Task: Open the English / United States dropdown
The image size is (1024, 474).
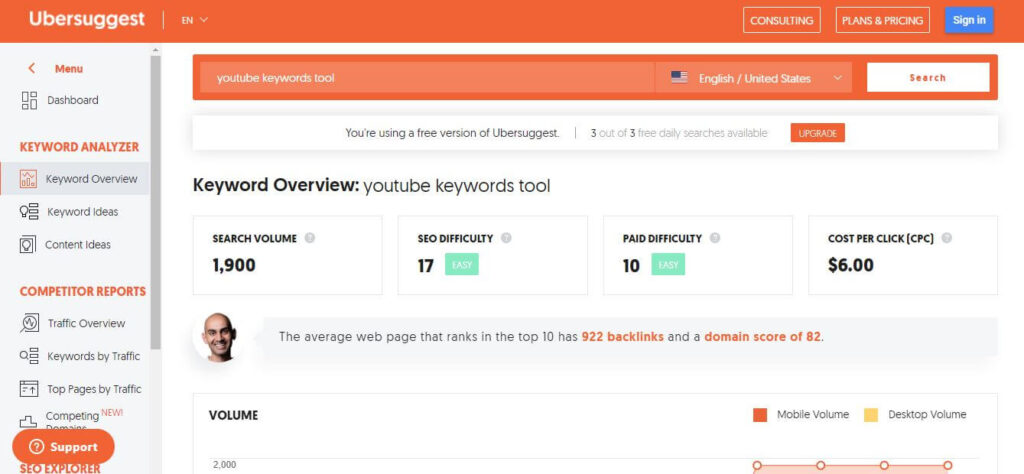Action: click(x=754, y=78)
